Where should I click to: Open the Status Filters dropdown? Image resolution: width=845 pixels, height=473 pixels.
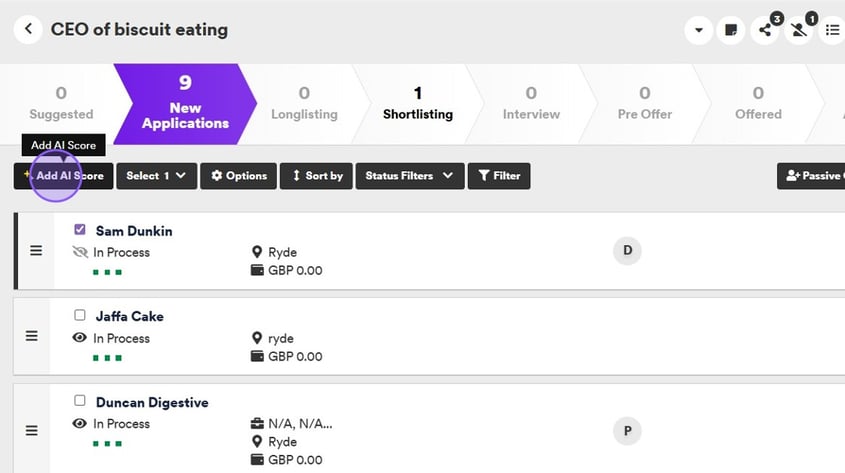(x=409, y=176)
